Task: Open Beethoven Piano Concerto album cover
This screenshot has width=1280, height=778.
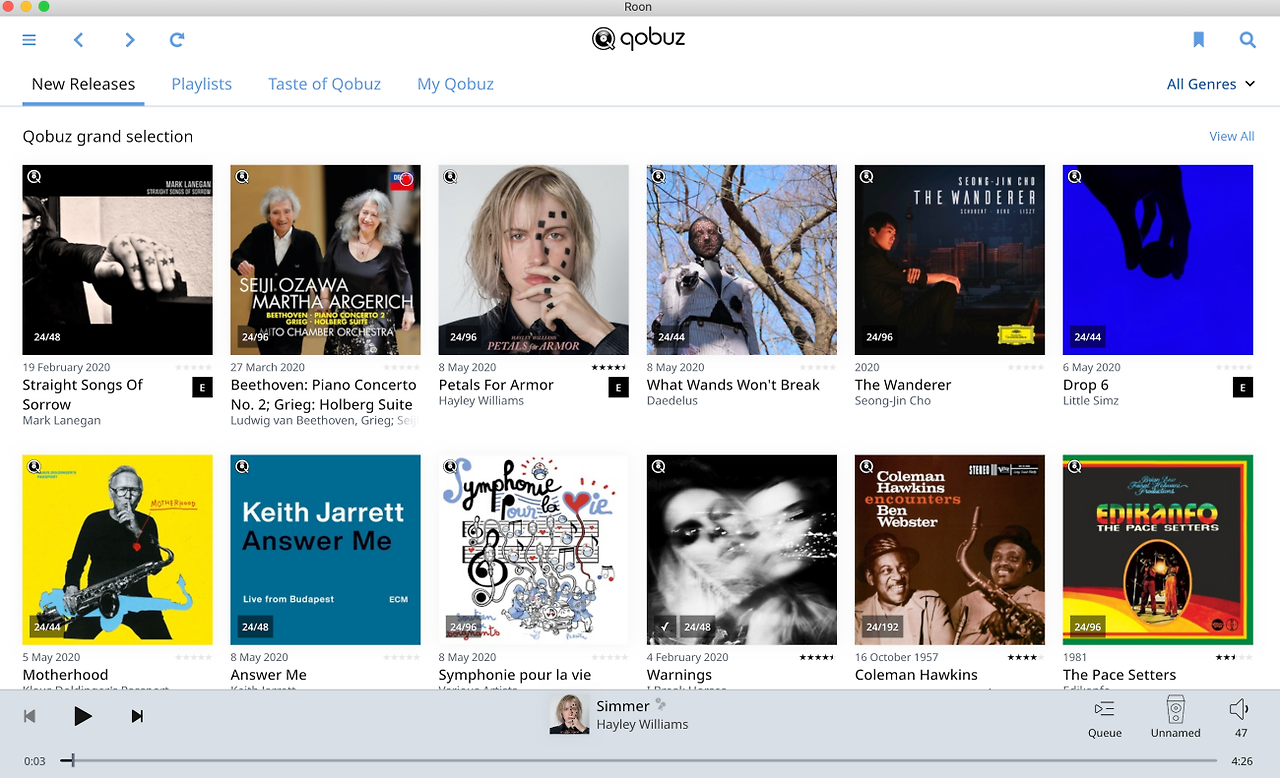Action: [x=326, y=260]
